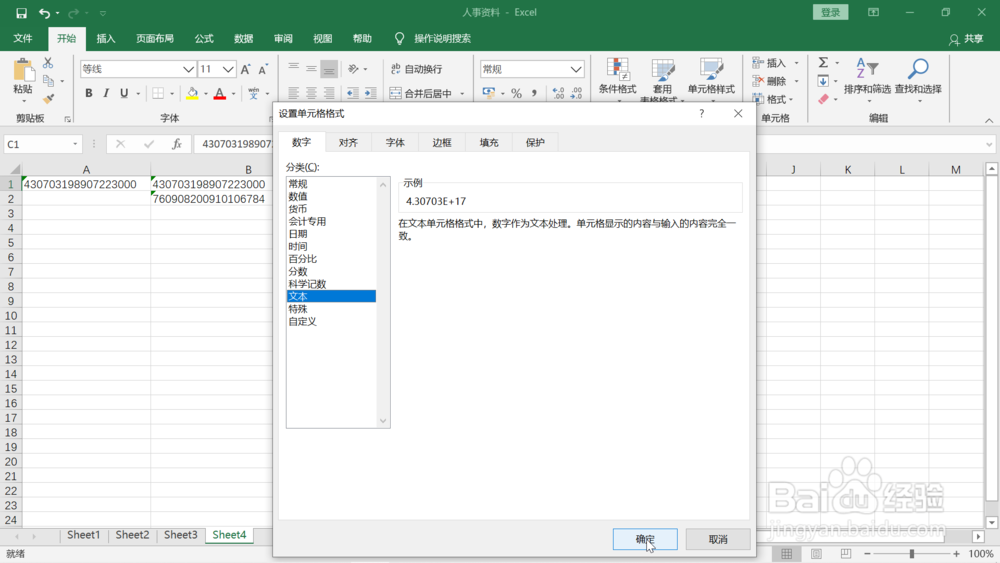This screenshot has height=563, width=1000.
Task: Switch to the 插入 ribbon tab
Action: (x=106, y=38)
